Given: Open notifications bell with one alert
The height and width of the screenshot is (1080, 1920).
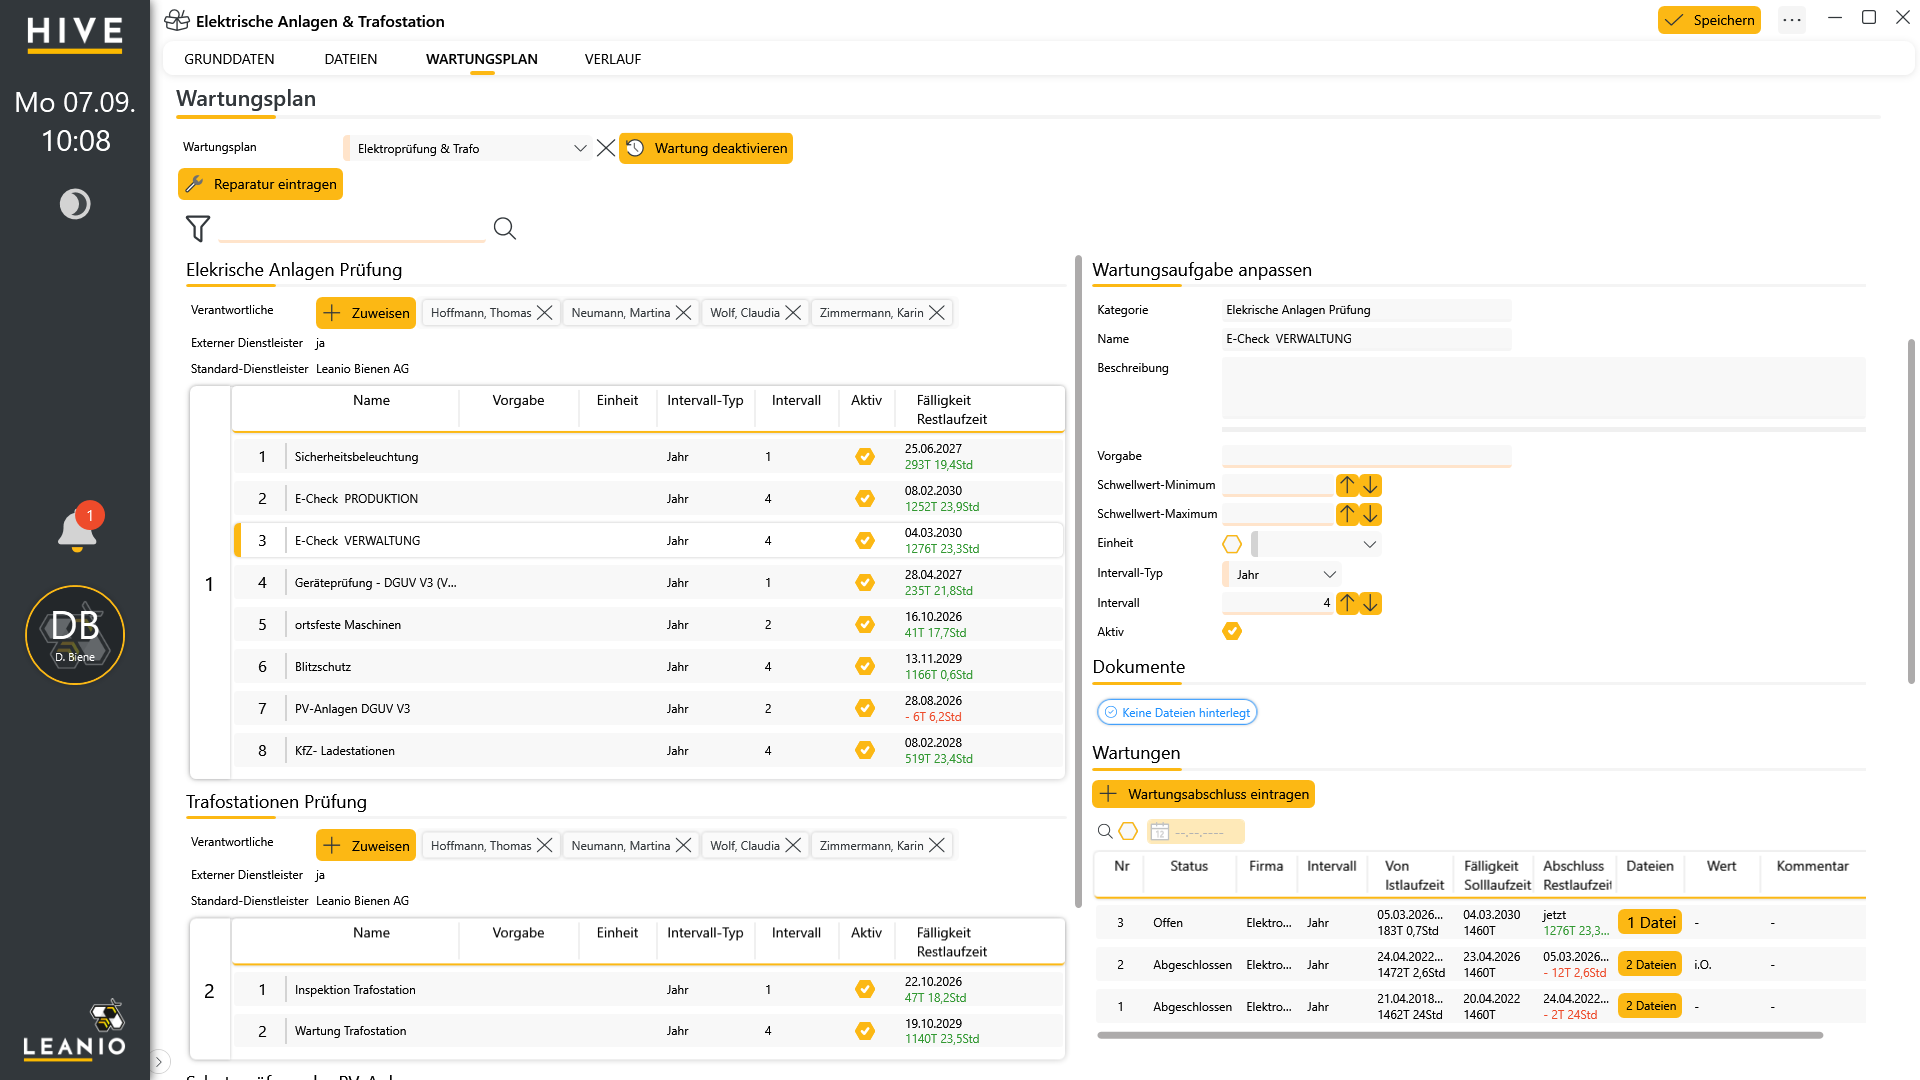Looking at the screenshot, I should pos(78,527).
